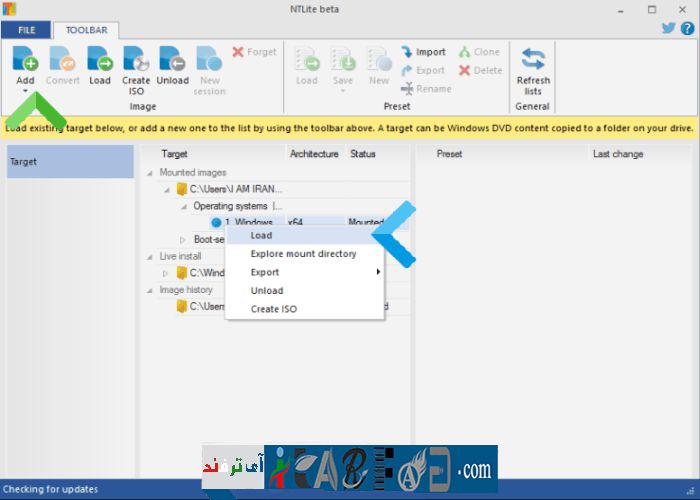
Task: Select the Target item in left sidebar
Action: [x=70, y=162]
